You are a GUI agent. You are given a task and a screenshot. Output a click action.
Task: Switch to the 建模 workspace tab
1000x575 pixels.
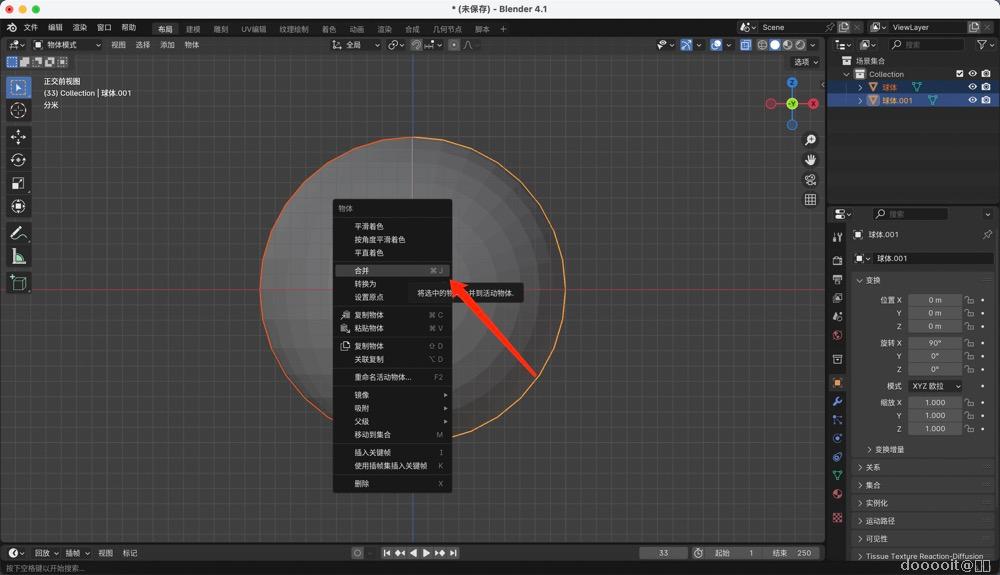[193, 29]
